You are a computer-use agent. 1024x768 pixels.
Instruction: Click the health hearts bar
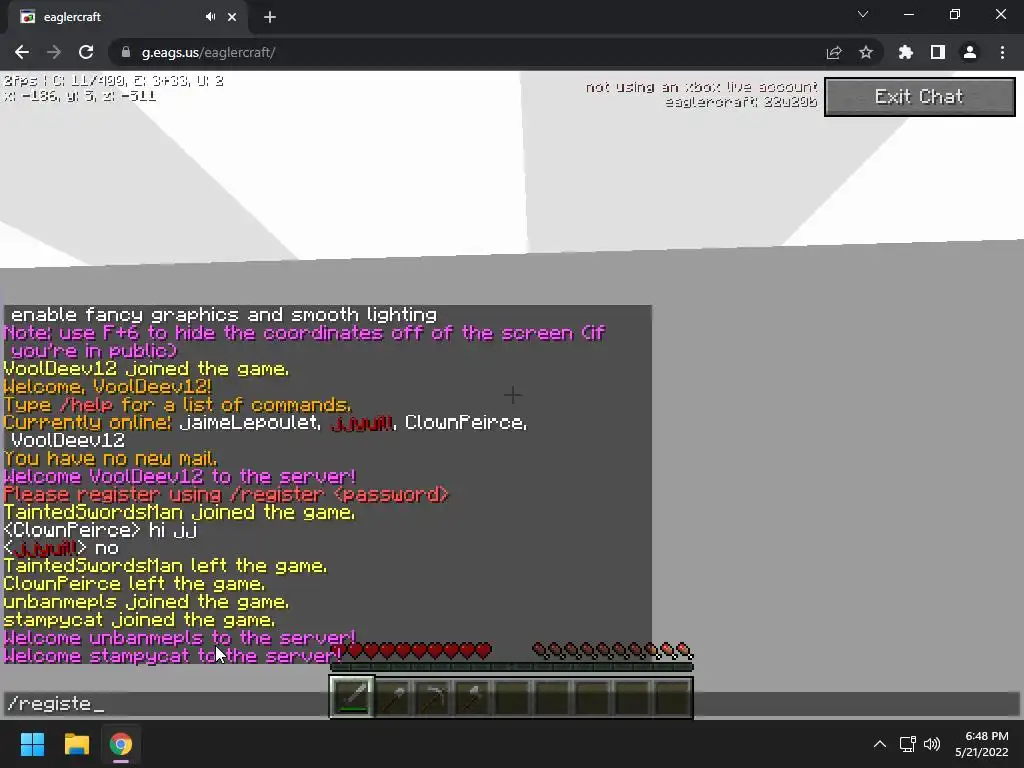click(411, 650)
